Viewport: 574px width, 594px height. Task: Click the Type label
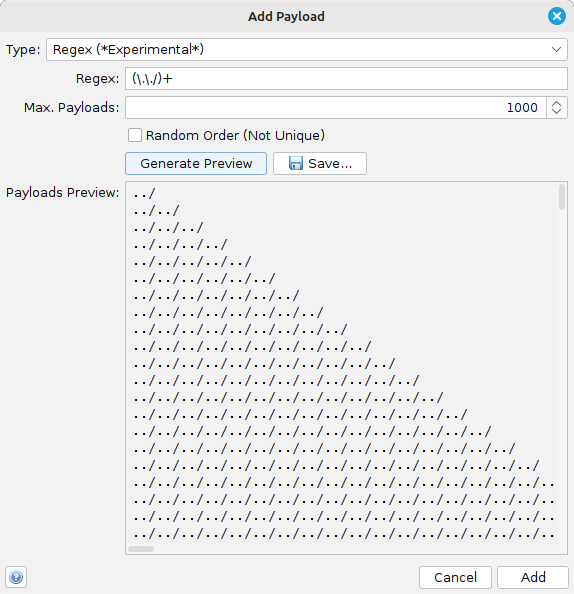(x=23, y=50)
